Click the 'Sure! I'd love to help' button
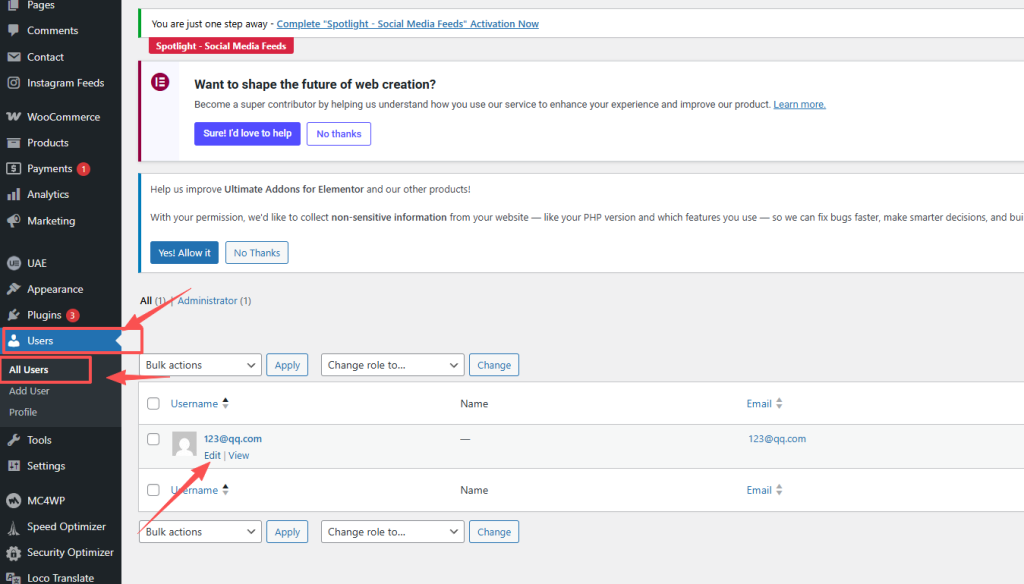 (247, 133)
